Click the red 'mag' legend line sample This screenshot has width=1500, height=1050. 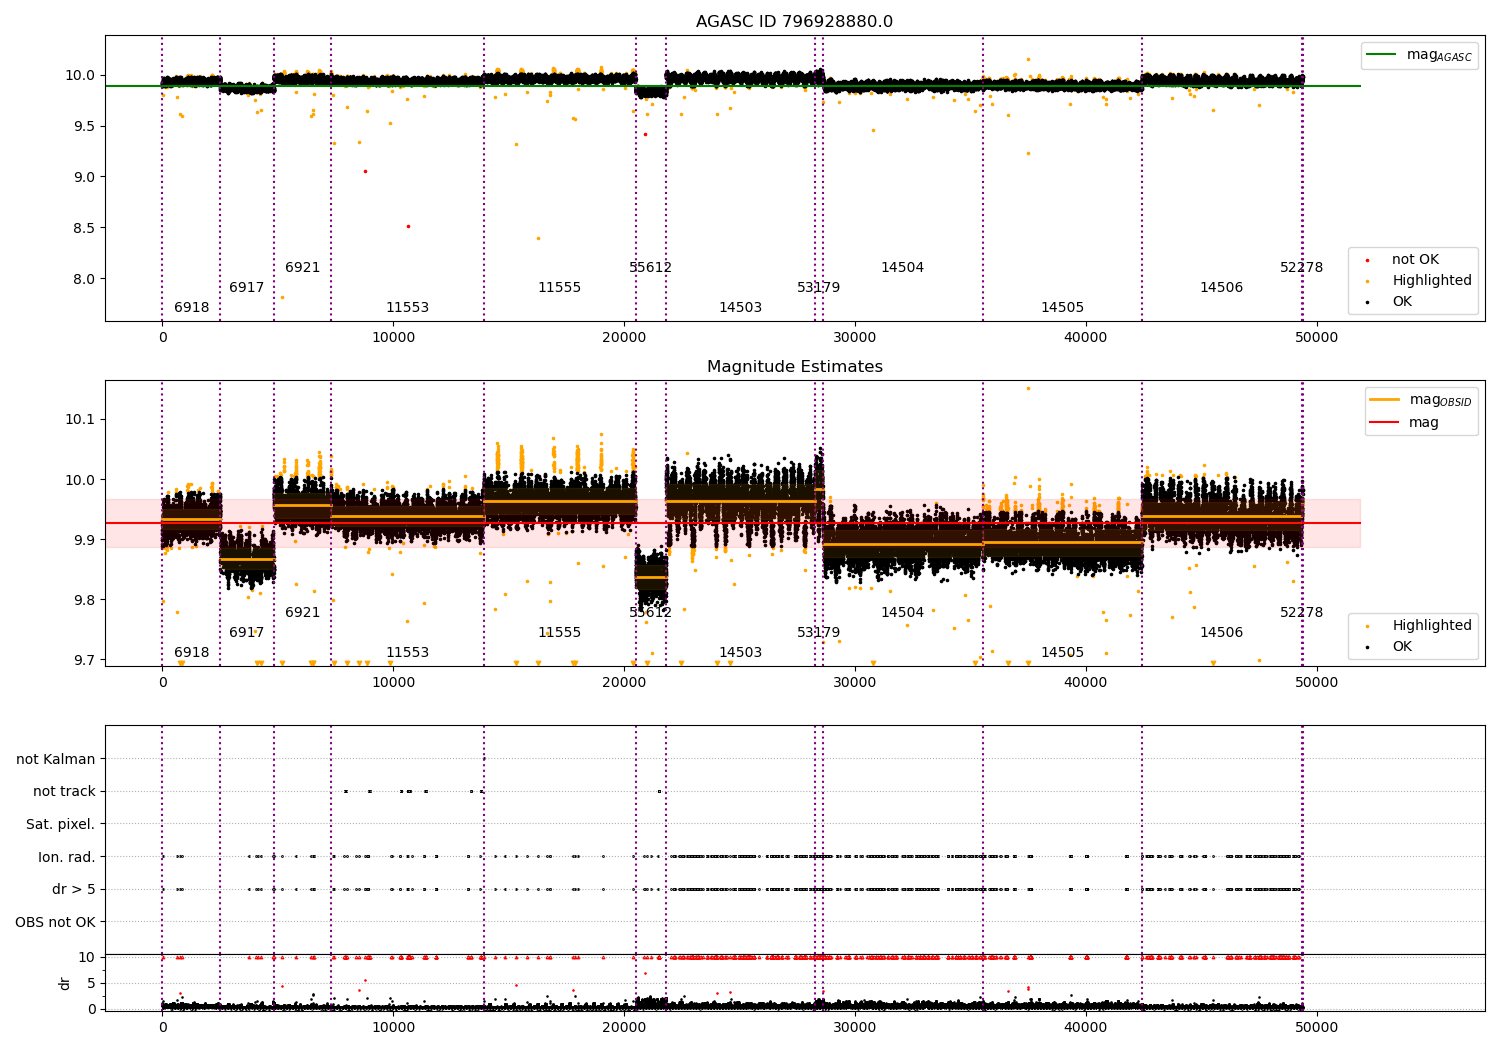(1385, 422)
